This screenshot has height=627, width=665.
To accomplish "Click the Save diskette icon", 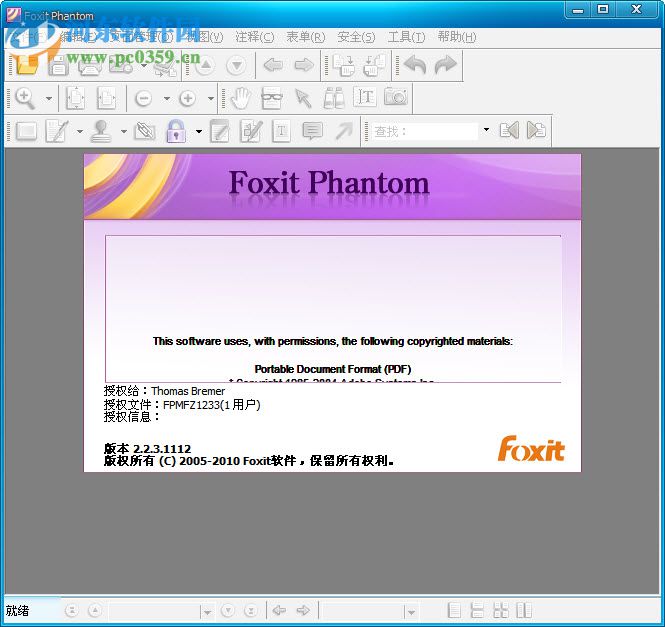I will tap(58, 65).
